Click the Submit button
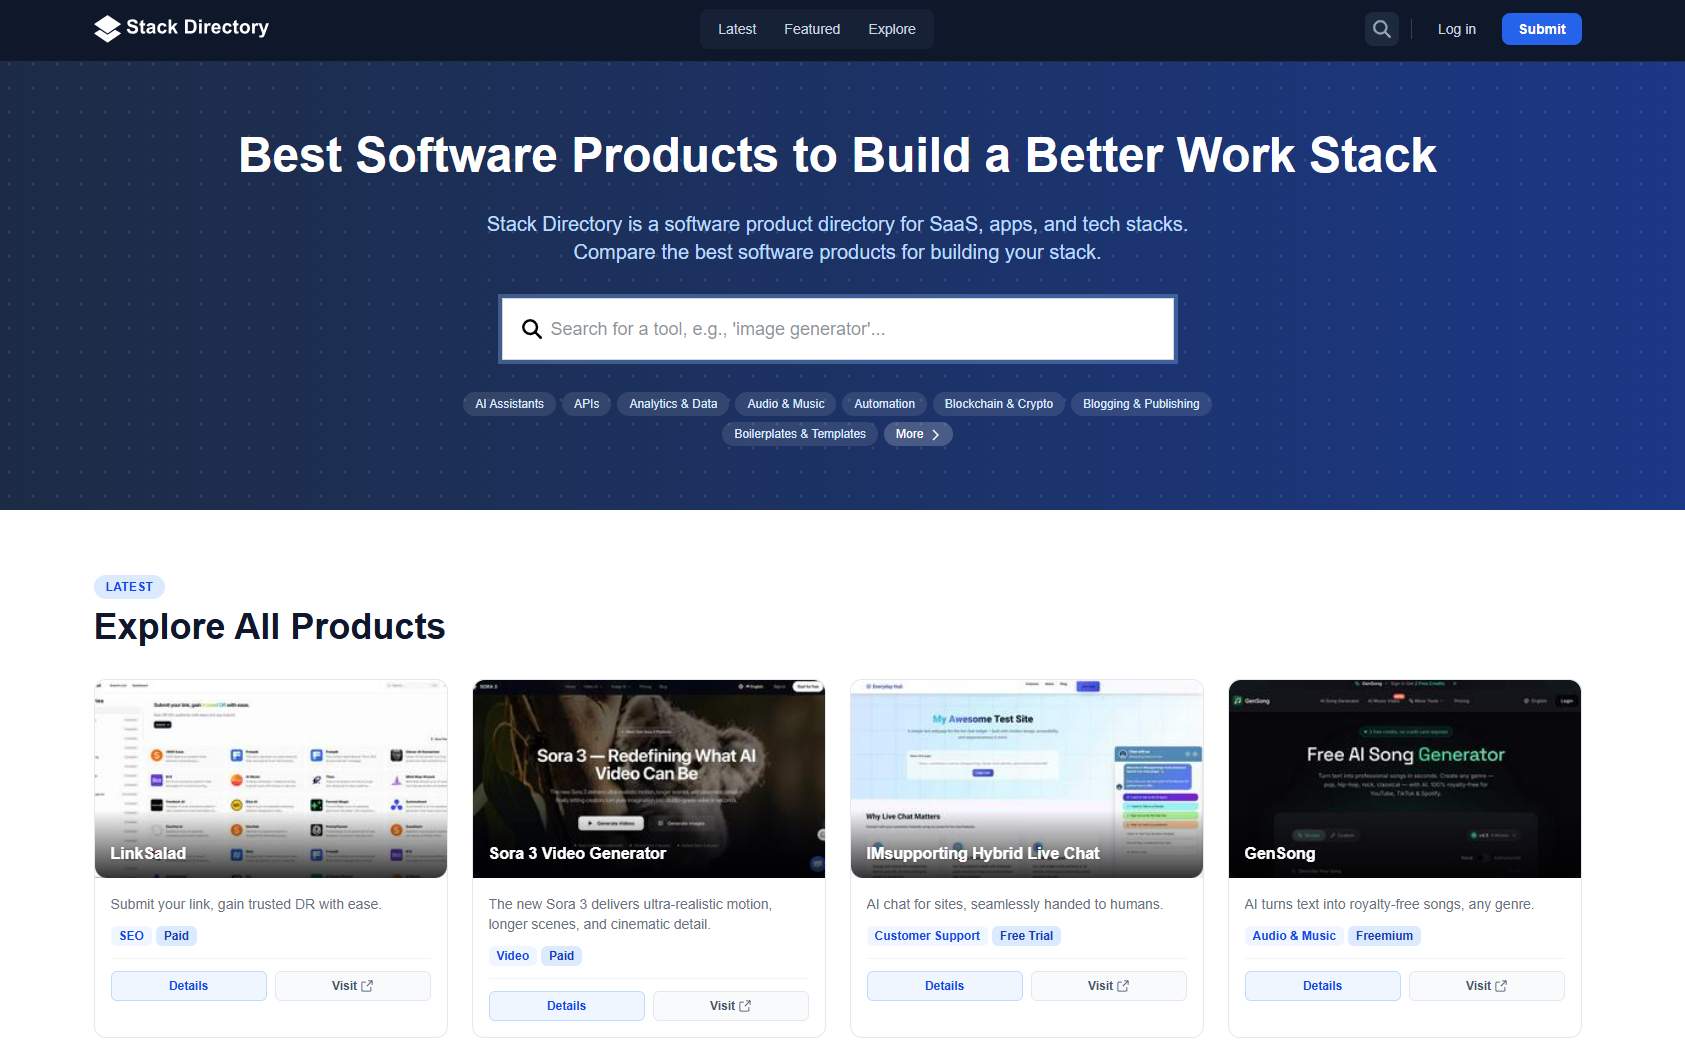1685x1060 pixels. (1541, 29)
